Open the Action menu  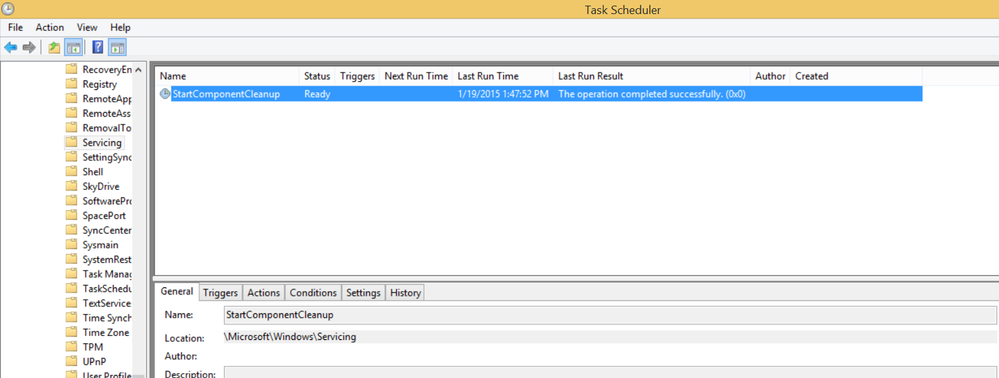50,27
